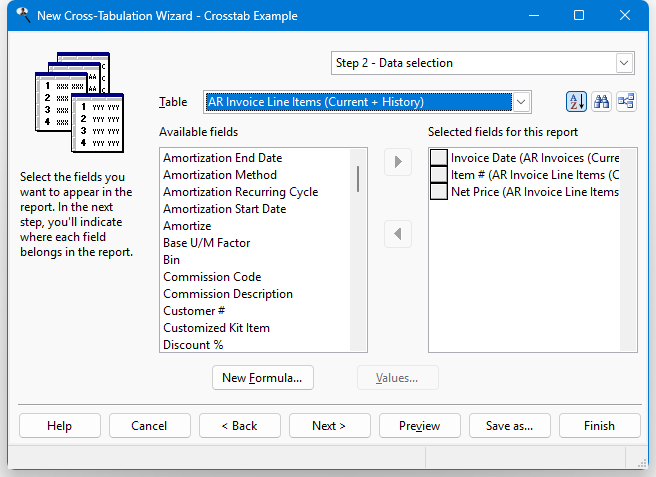This screenshot has height=477, width=656.
Task: Open the table relationships diagram icon
Action: (627, 102)
